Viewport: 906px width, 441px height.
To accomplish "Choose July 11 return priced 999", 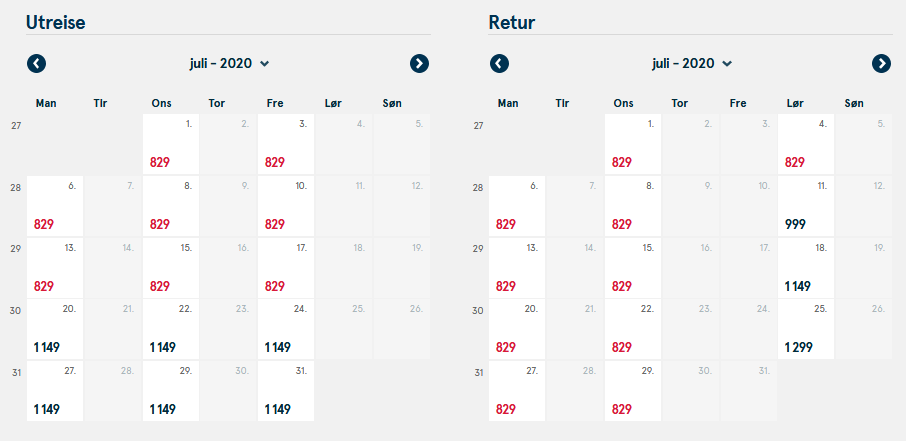I will (x=806, y=206).
